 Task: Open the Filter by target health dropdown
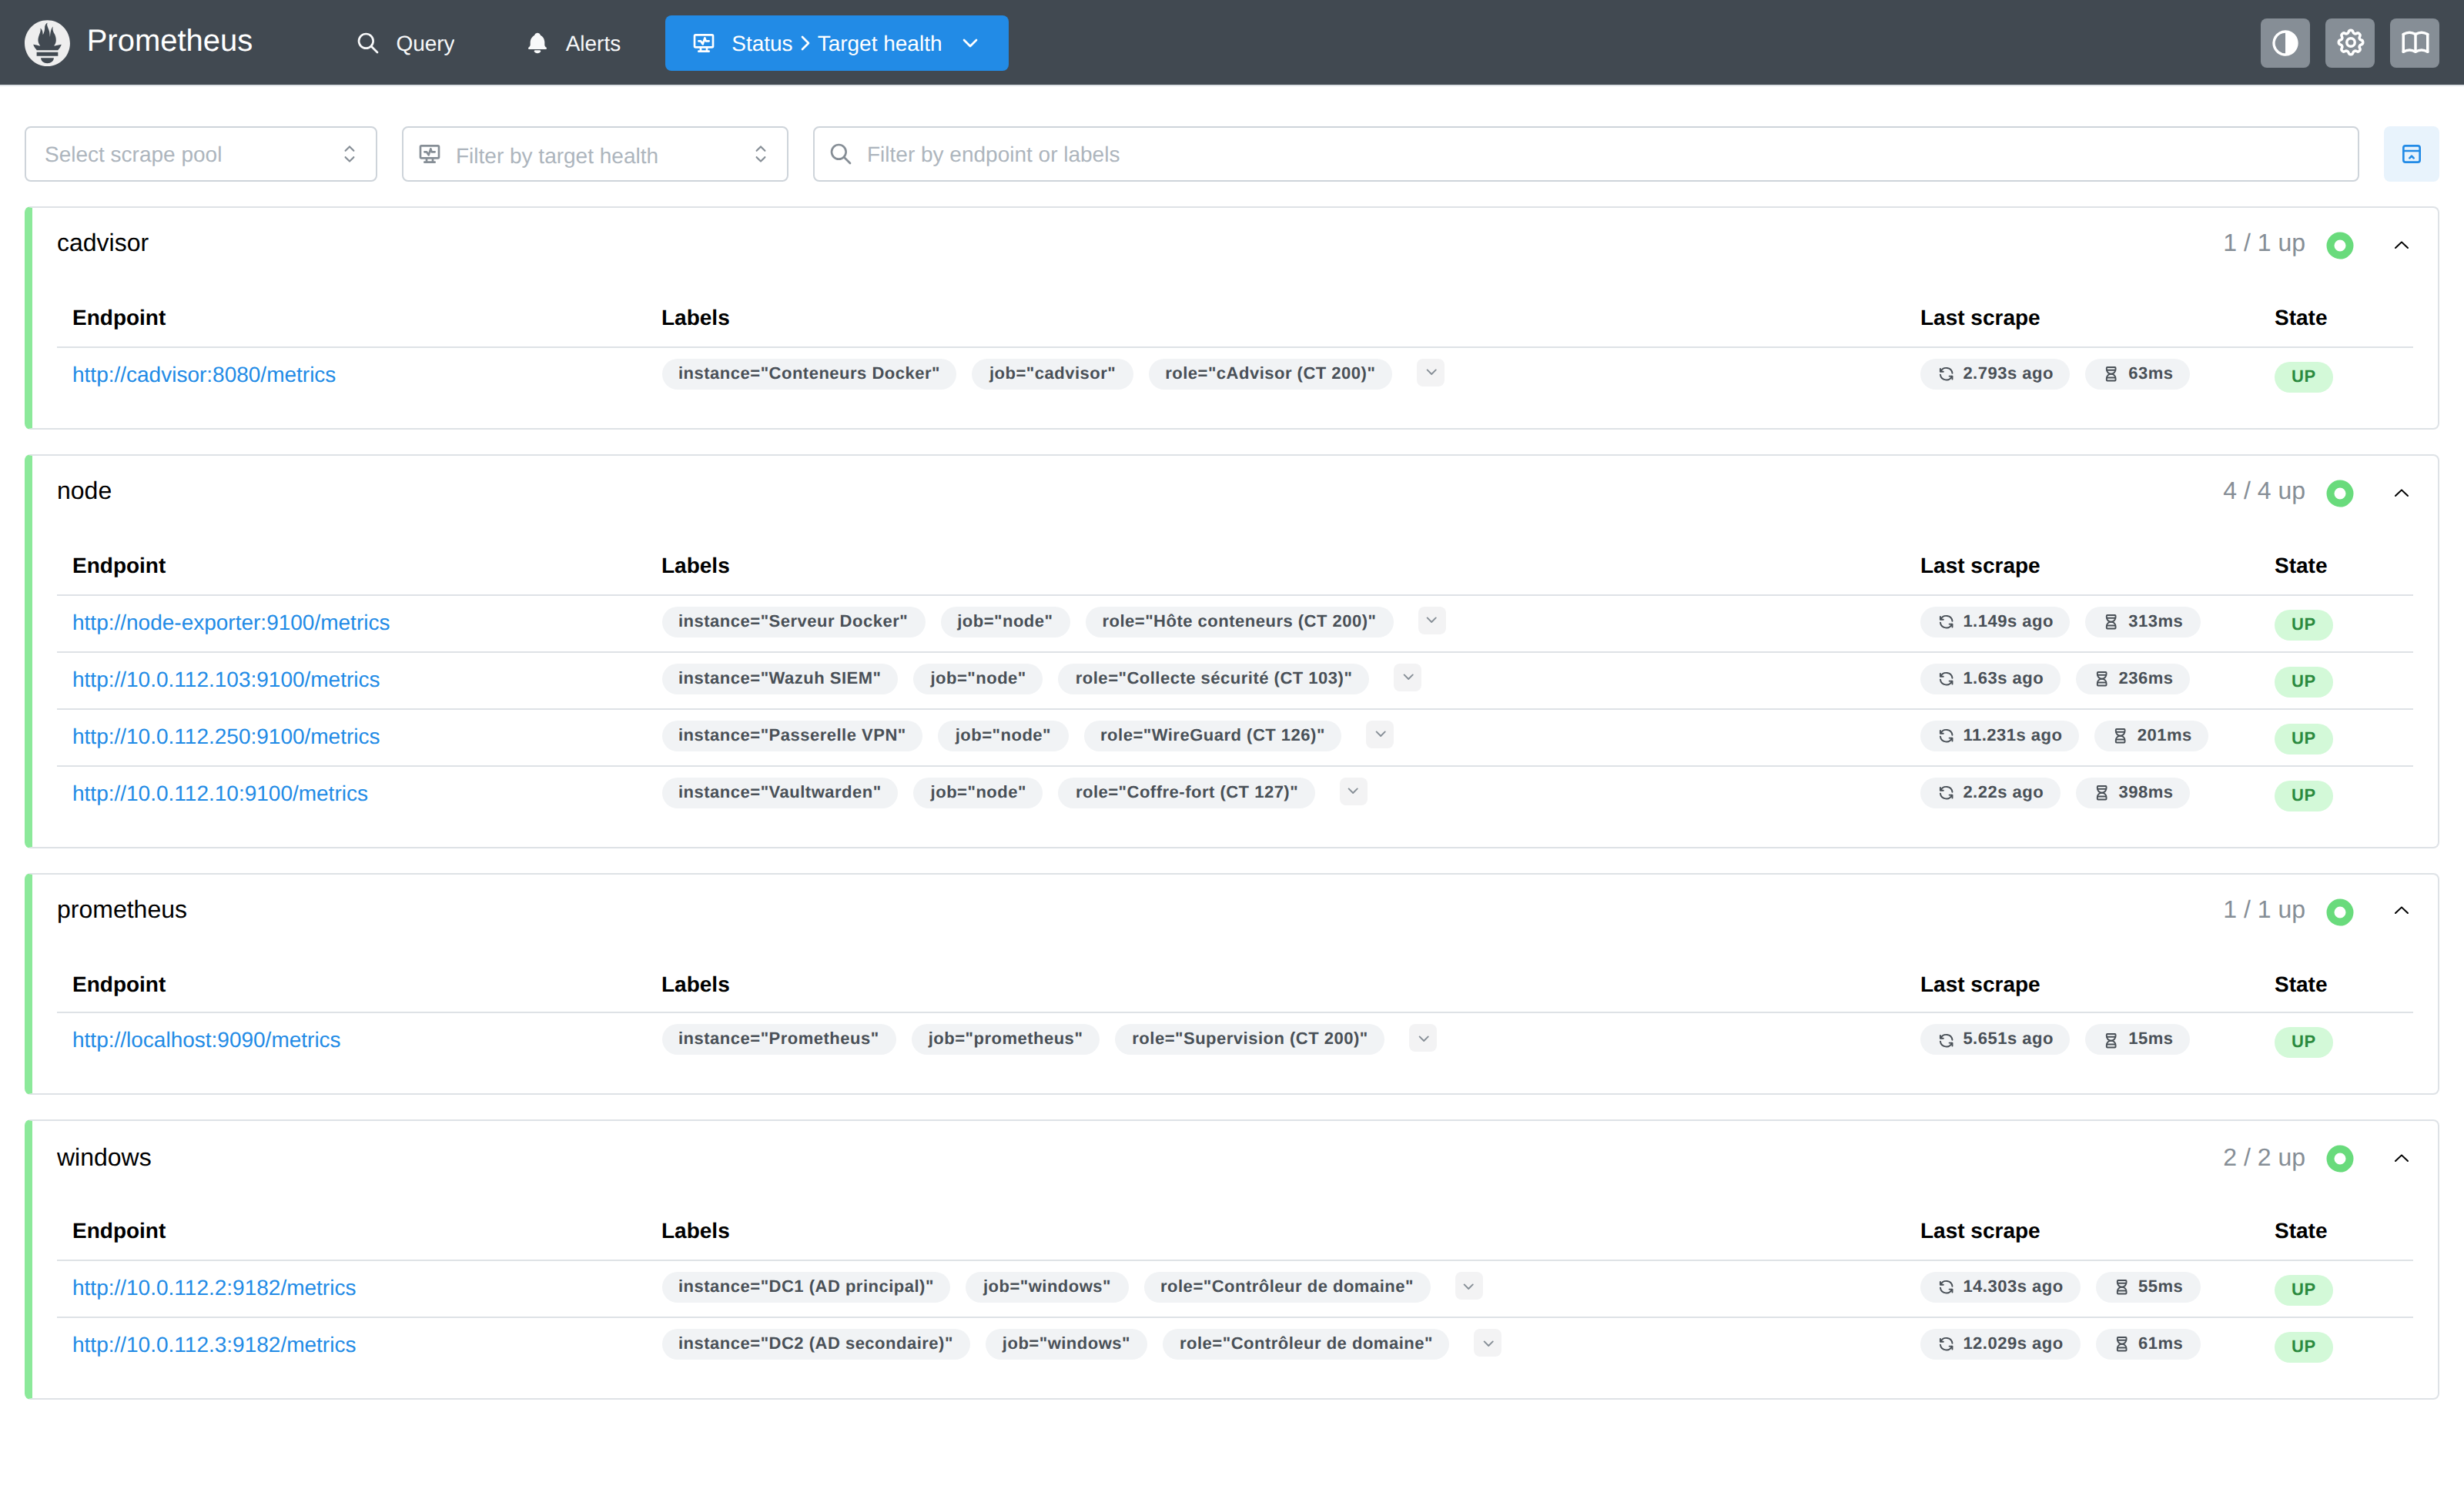coord(595,154)
